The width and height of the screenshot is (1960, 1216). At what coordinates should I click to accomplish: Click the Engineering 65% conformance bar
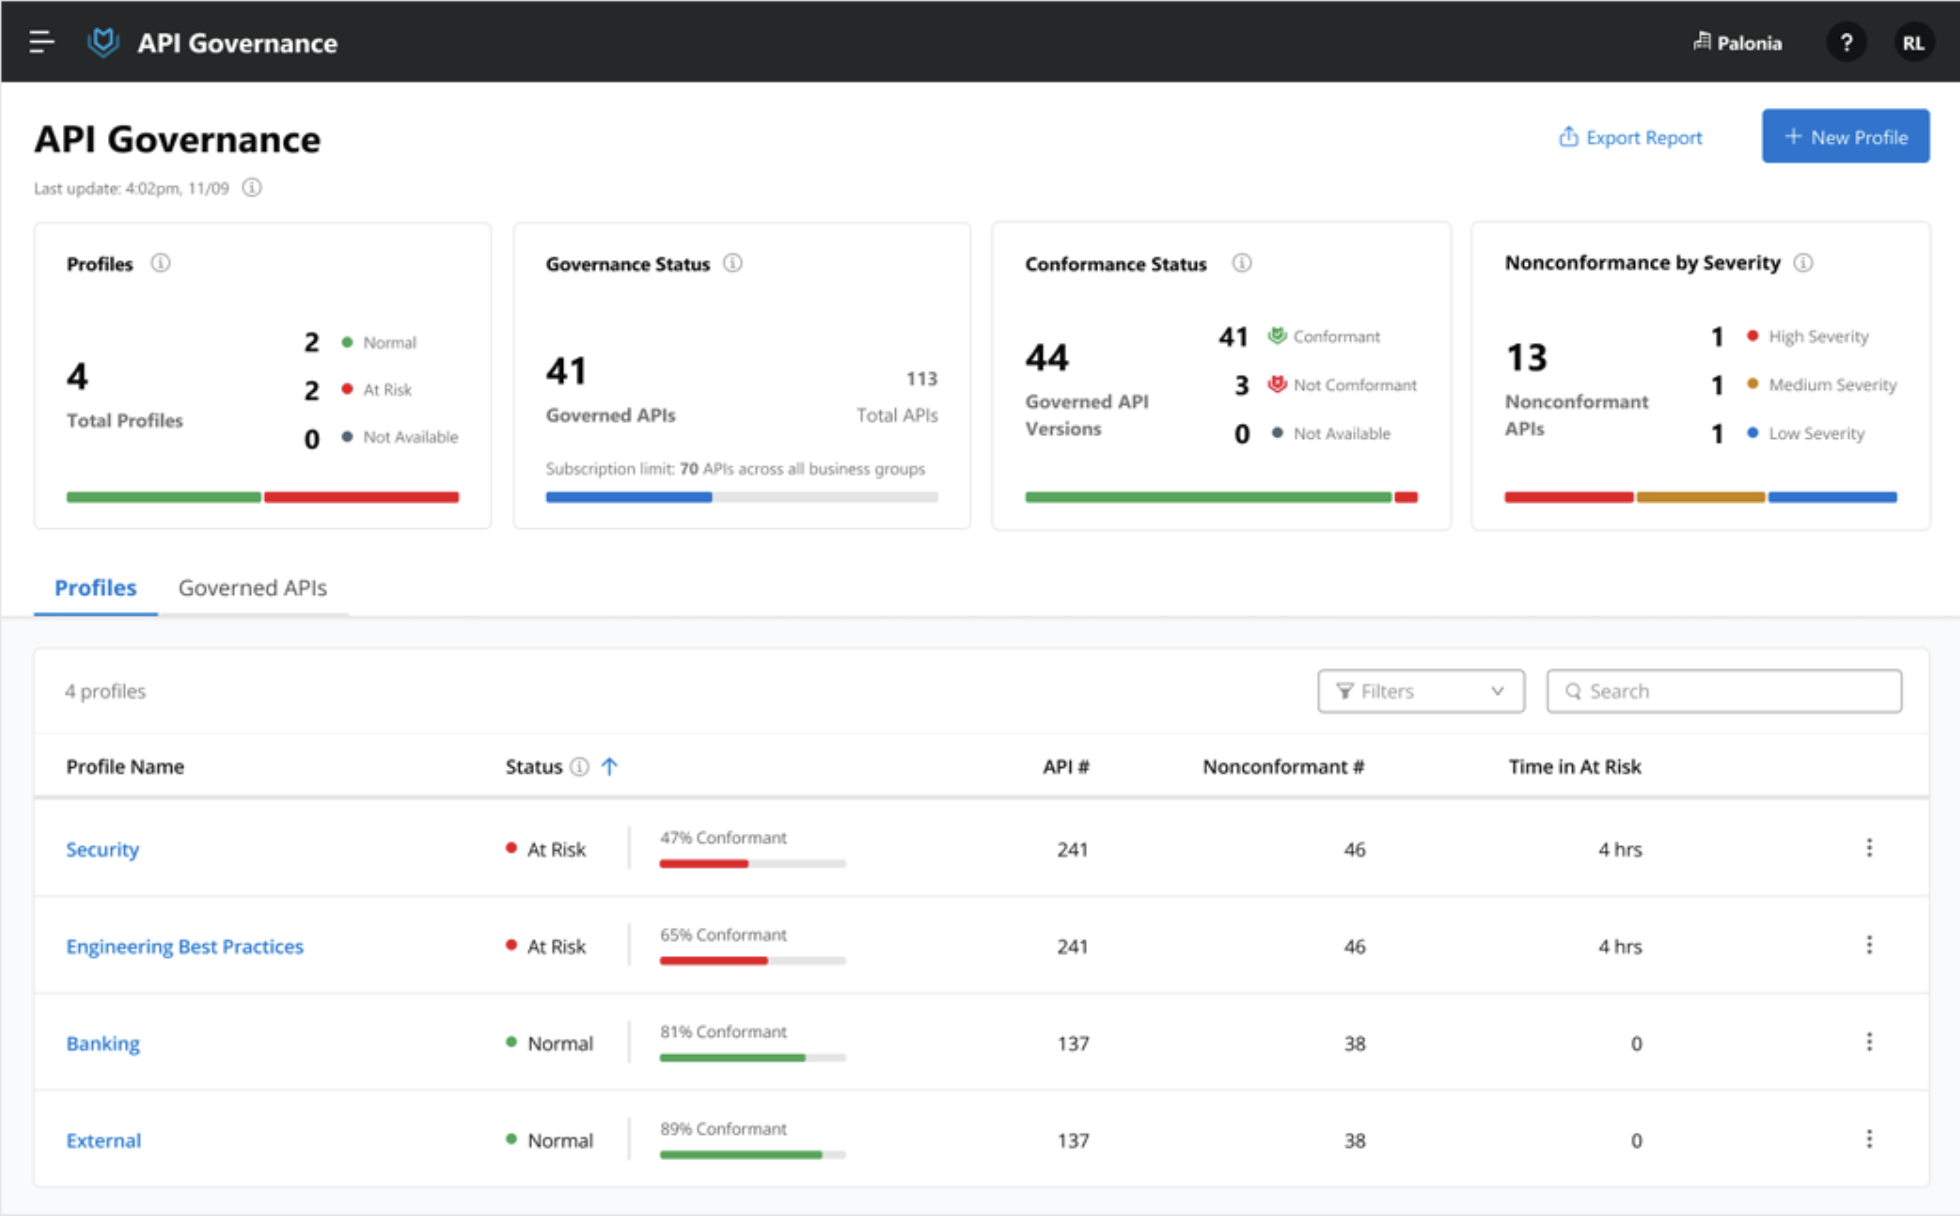click(x=752, y=960)
